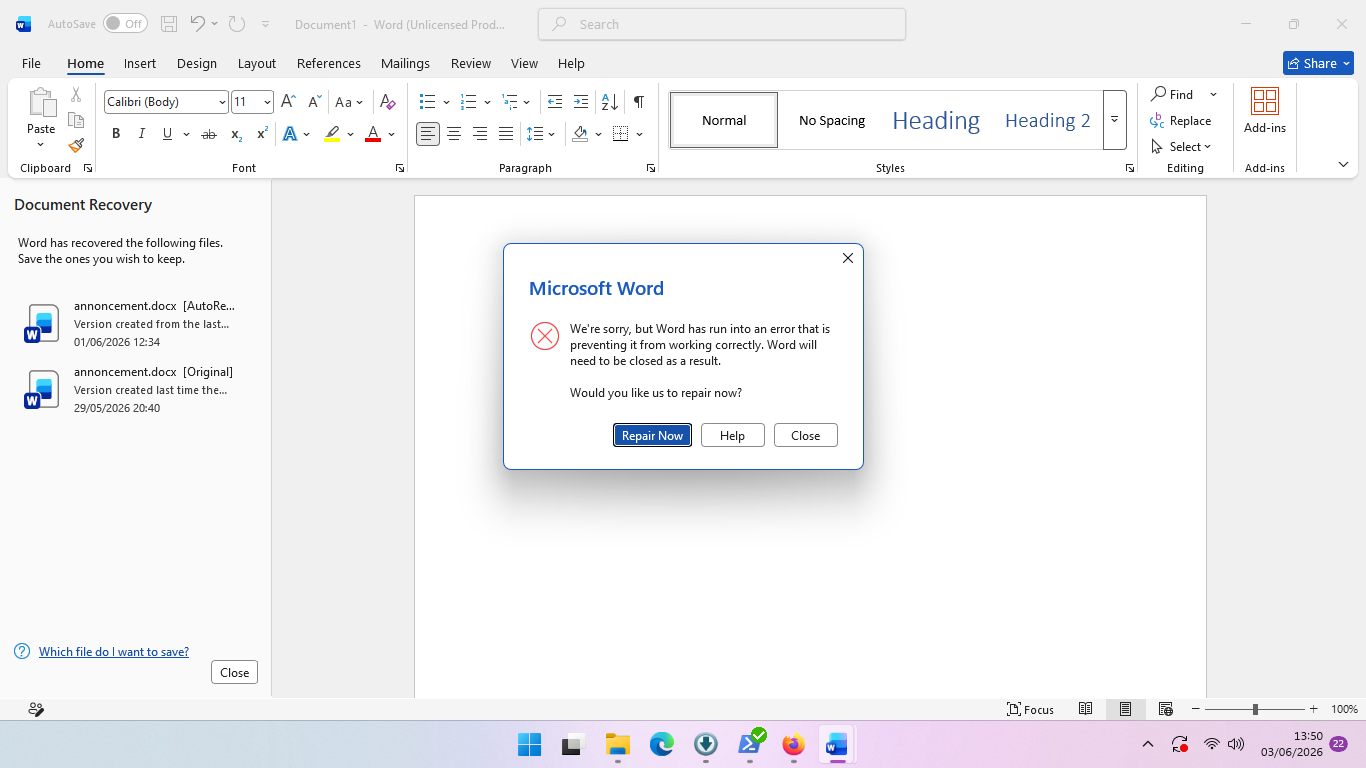Screen dimensions: 1366x768
Task: Expand the numbering list dropdown arrow
Action: [x=487, y=102]
